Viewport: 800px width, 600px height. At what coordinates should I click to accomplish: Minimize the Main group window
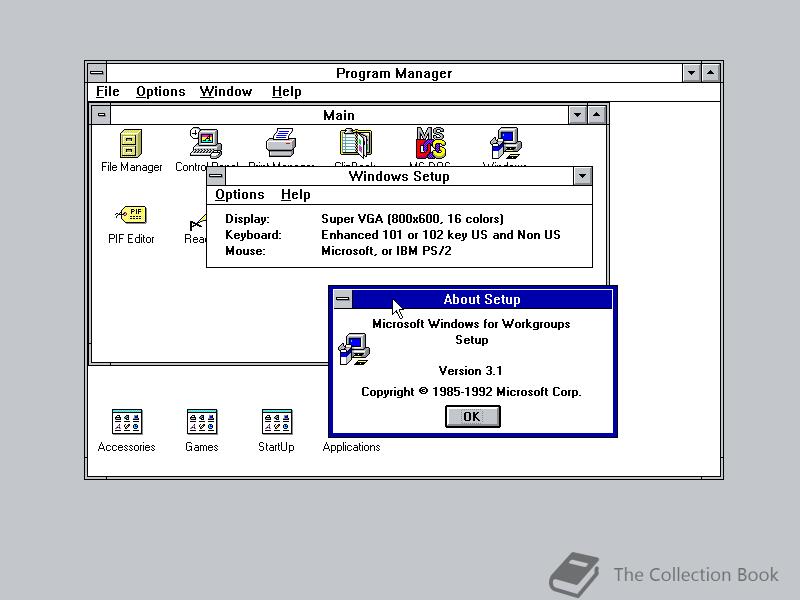[578, 115]
